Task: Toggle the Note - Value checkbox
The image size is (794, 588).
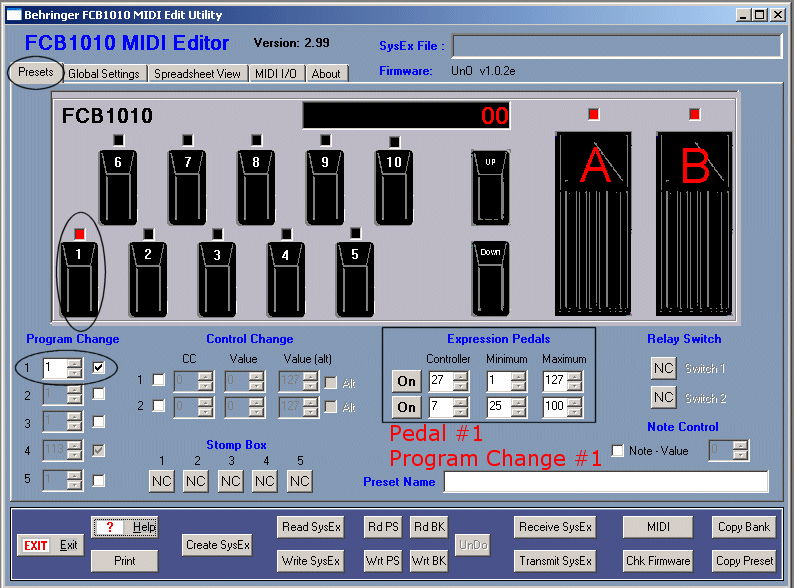Action: coord(618,450)
